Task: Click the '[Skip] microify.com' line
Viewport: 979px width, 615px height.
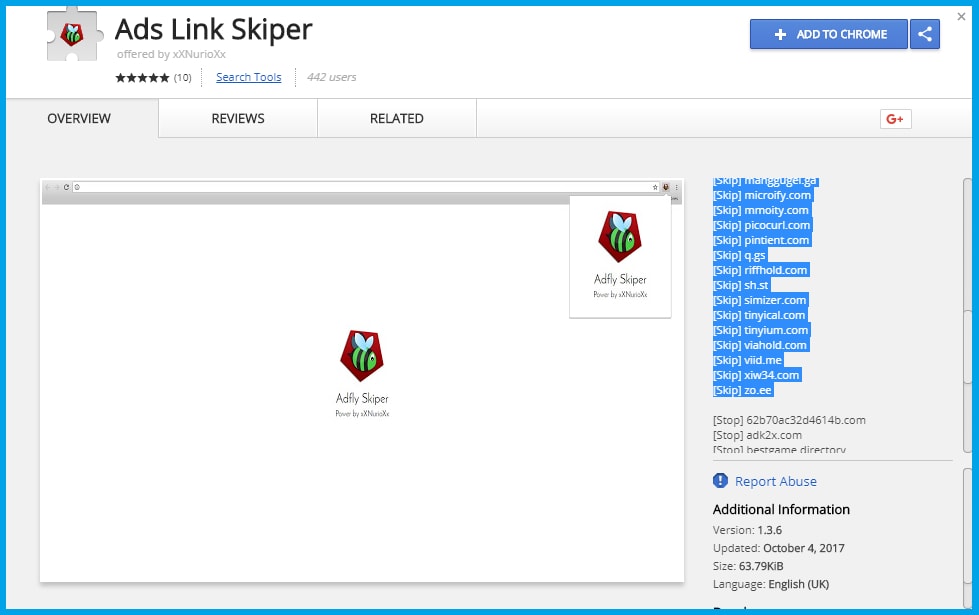Action: click(762, 195)
